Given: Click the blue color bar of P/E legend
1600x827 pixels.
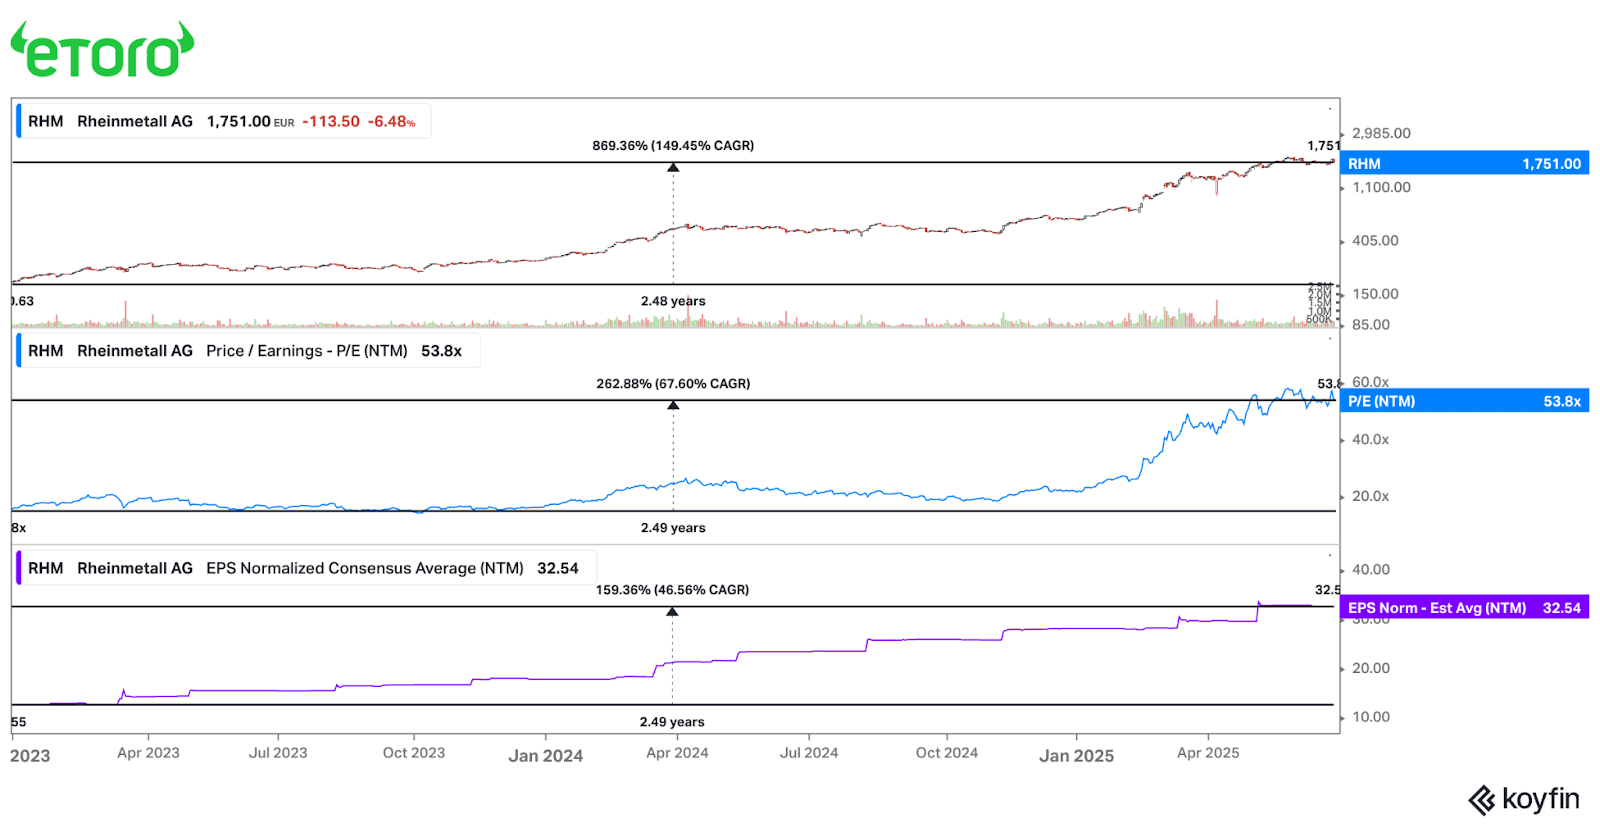Looking at the screenshot, I should click(19, 351).
